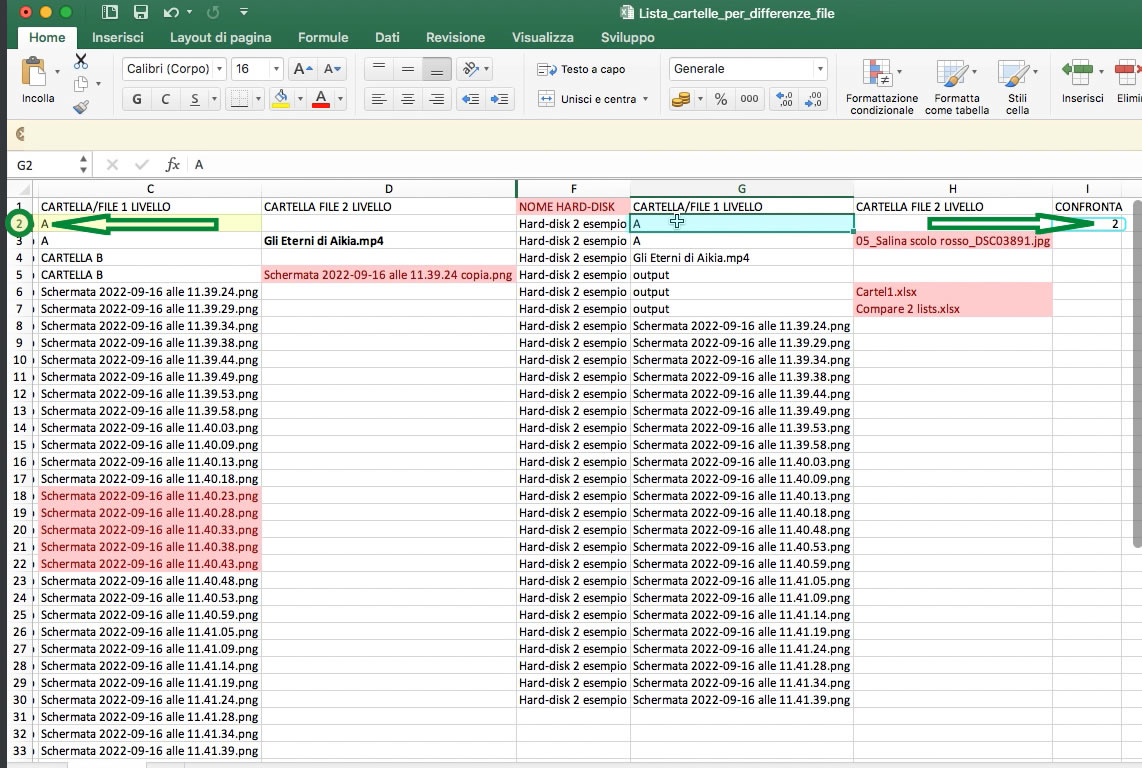The width and height of the screenshot is (1142, 768).
Task: Apply the 000 thousands separator style
Action: point(749,99)
